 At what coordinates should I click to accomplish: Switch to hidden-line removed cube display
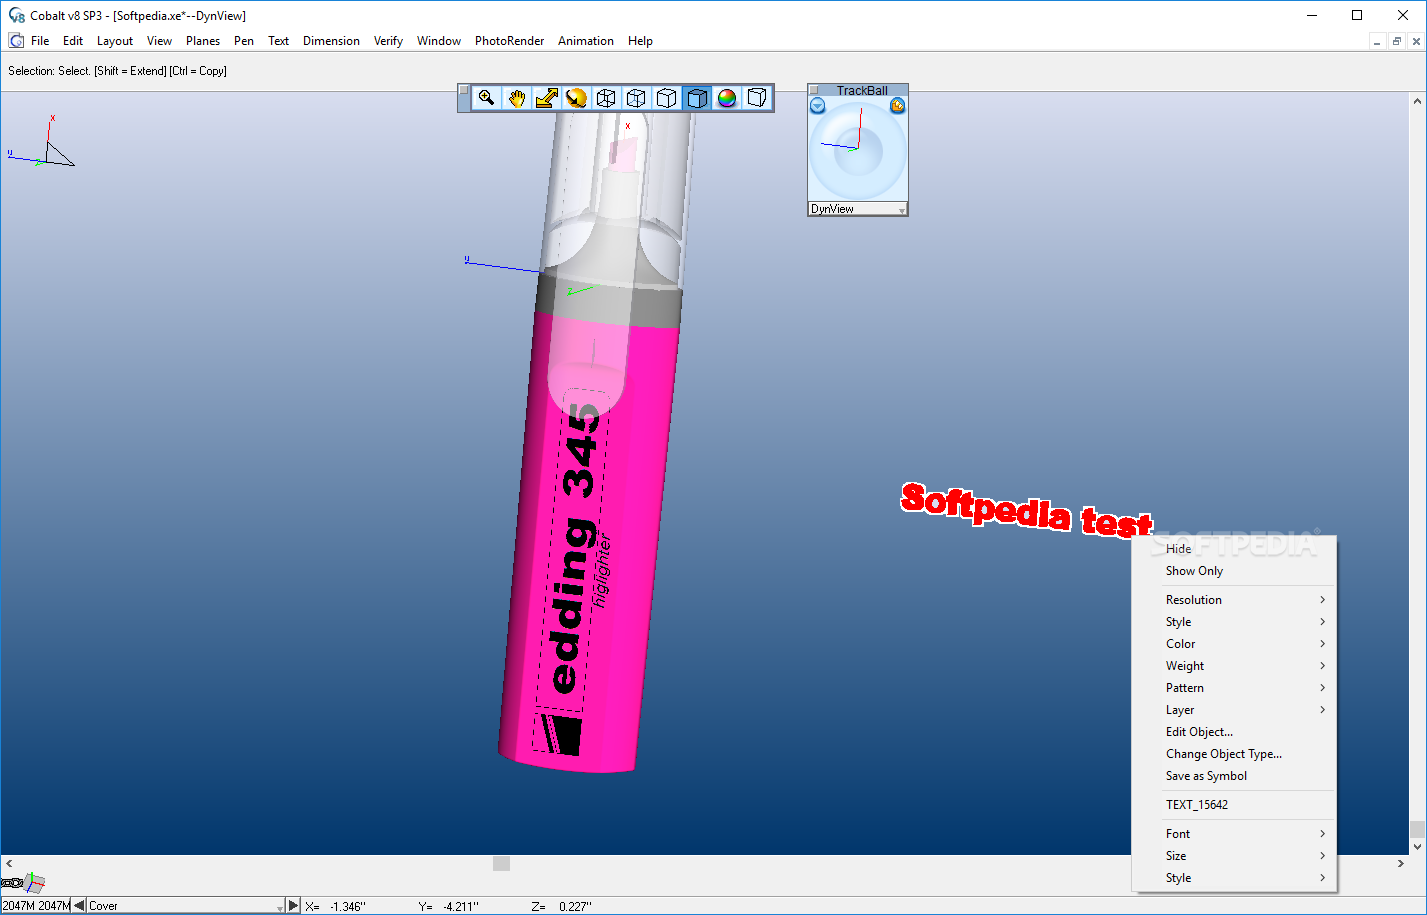[666, 98]
